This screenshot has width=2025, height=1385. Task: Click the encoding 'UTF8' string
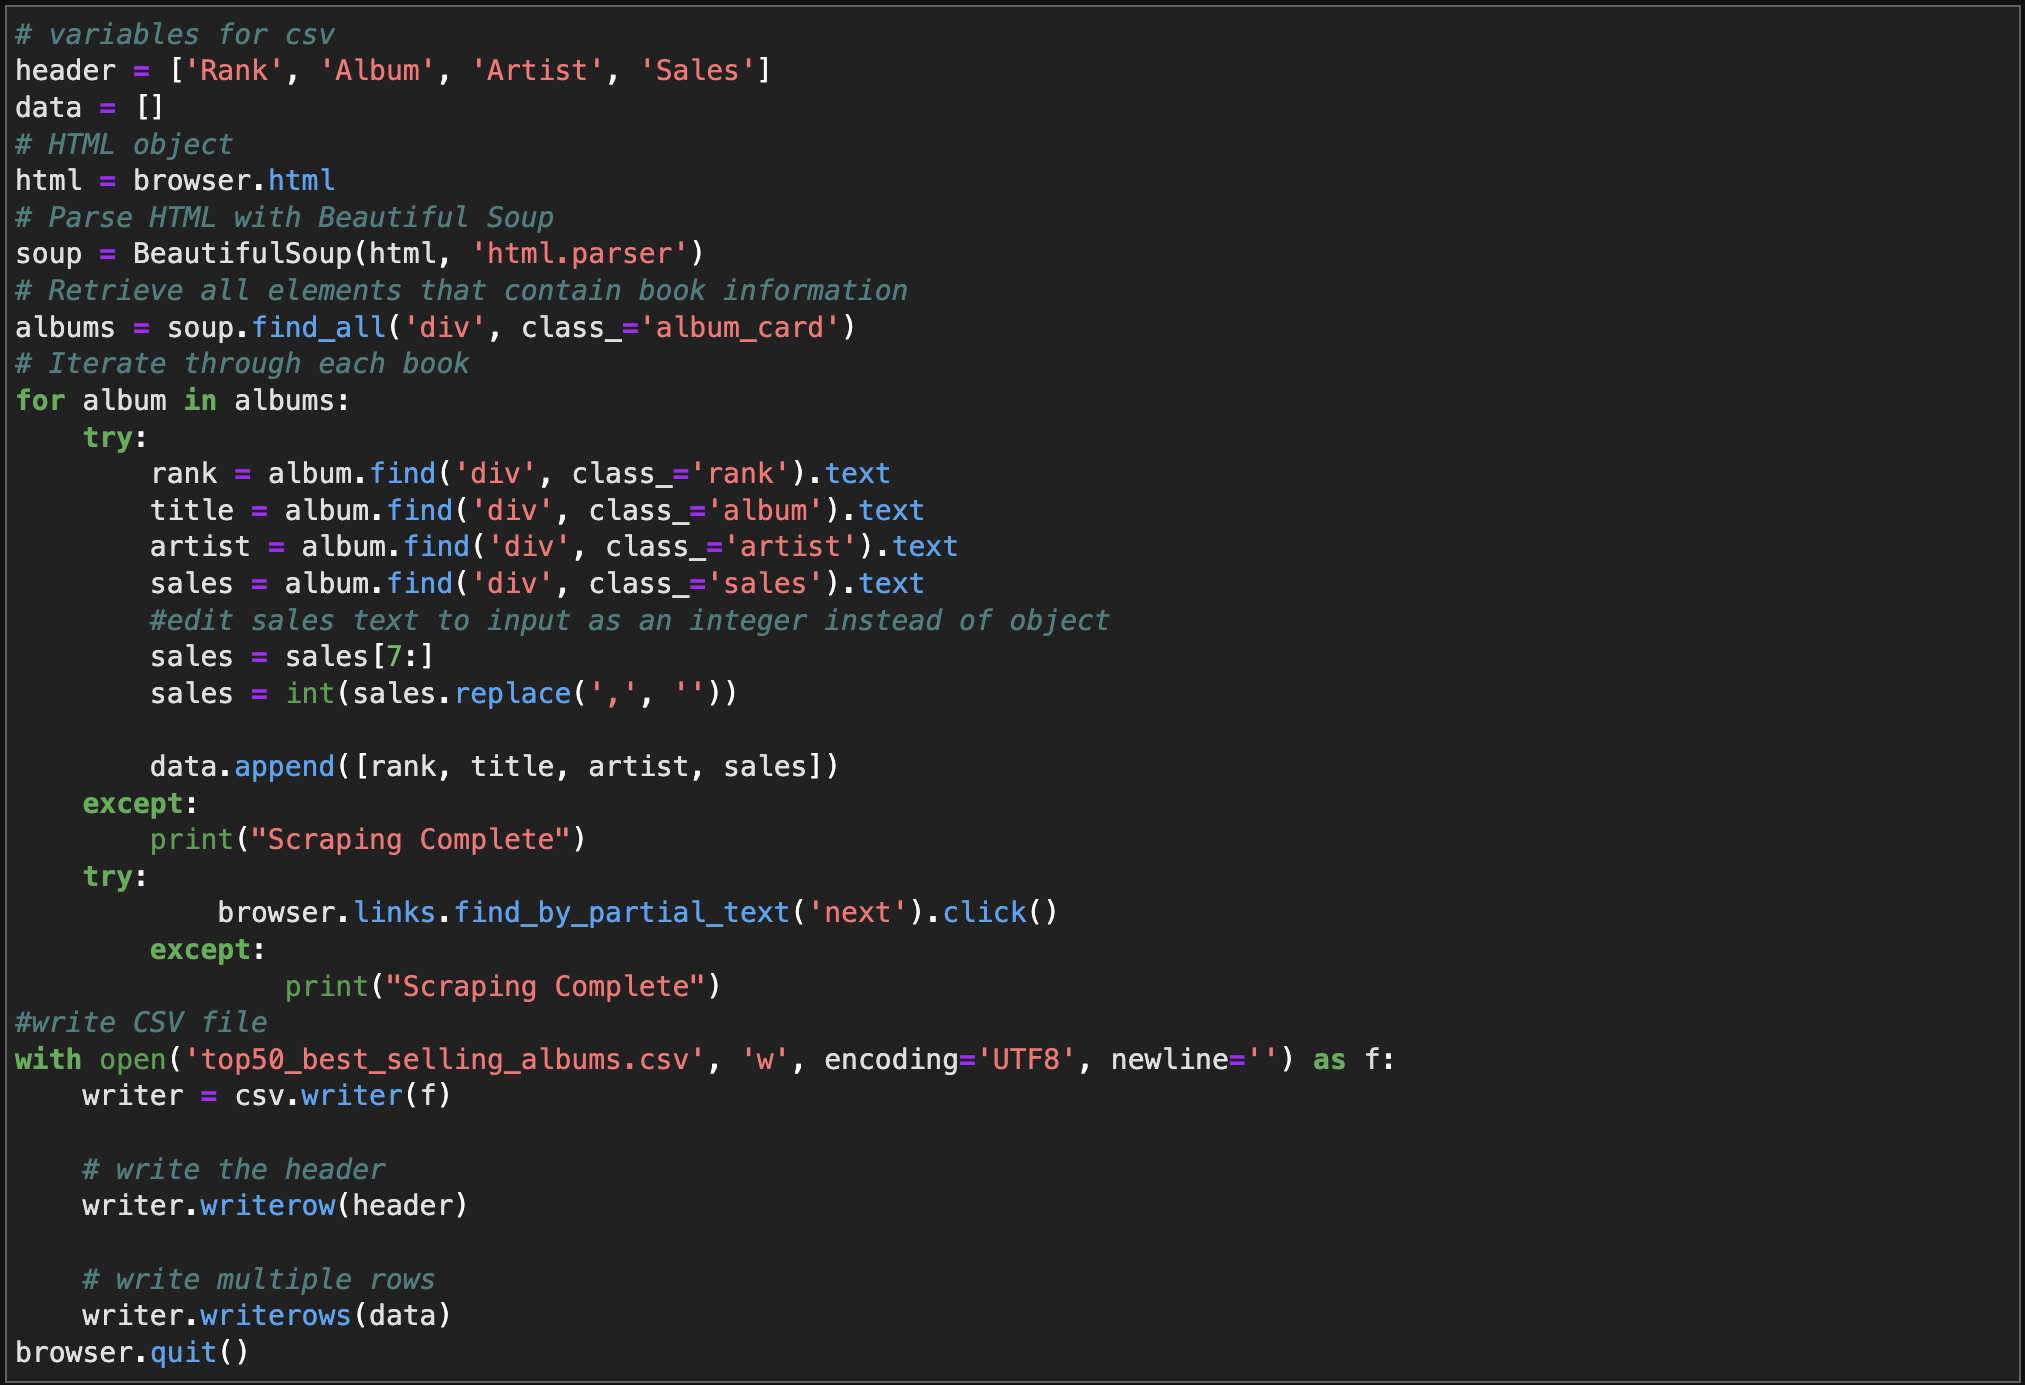tap(1026, 1060)
